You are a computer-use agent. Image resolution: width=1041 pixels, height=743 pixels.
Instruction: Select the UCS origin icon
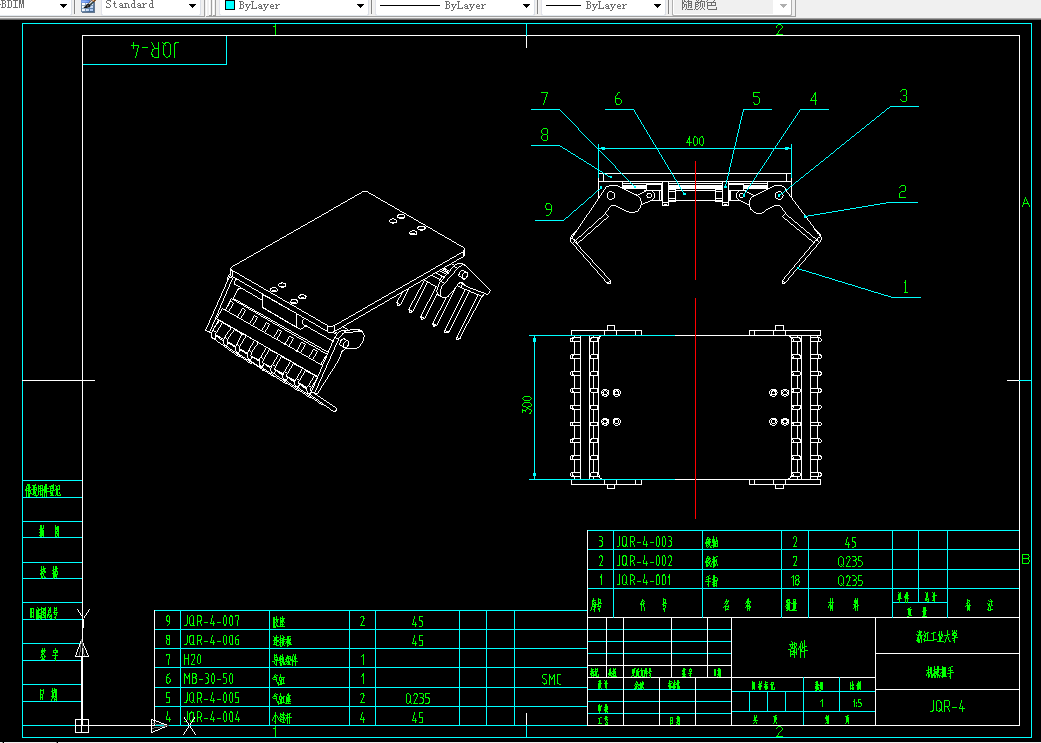click(x=82, y=726)
